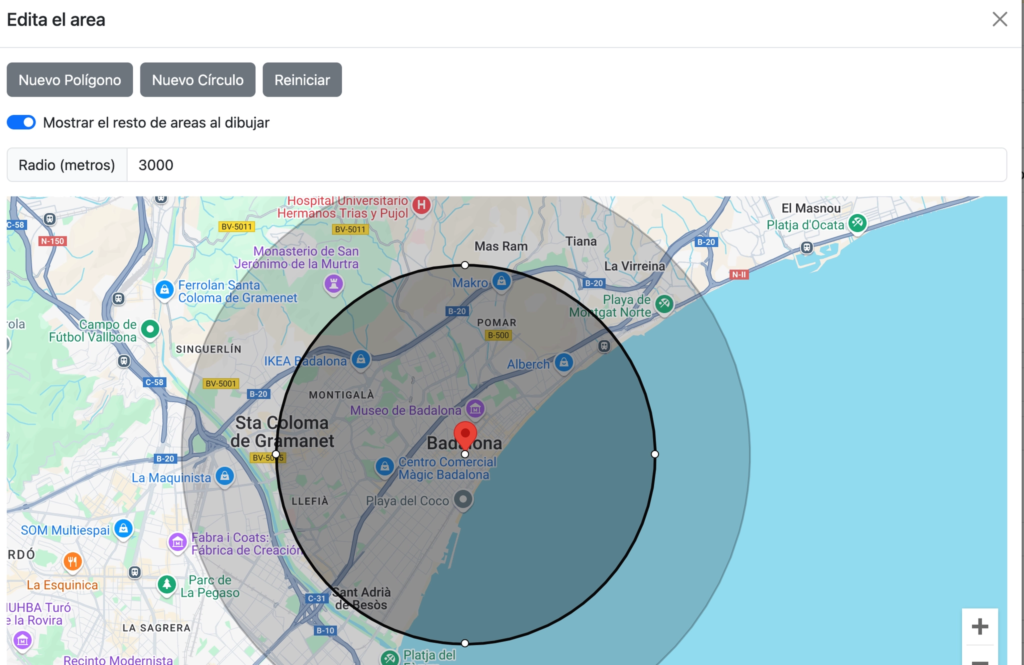The height and width of the screenshot is (665, 1024).
Task: Select the circle's top edge handle
Action: [x=465, y=265]
